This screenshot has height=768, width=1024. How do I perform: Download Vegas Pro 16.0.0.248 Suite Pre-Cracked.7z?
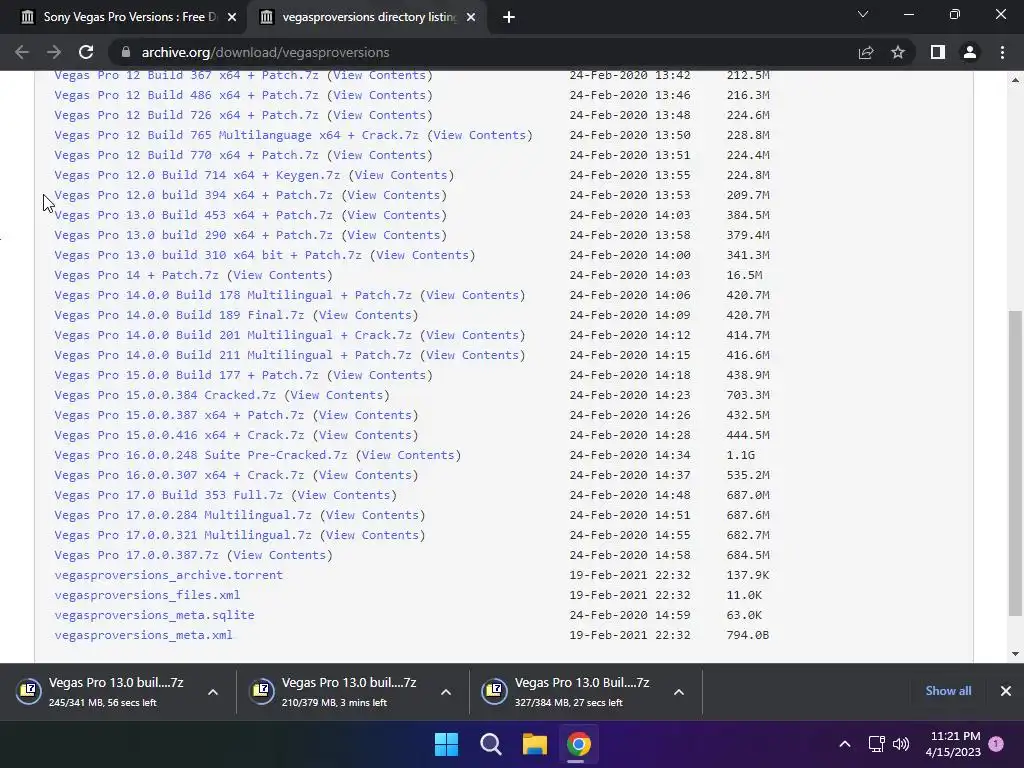pyautogui.click(x=200, y=455)
